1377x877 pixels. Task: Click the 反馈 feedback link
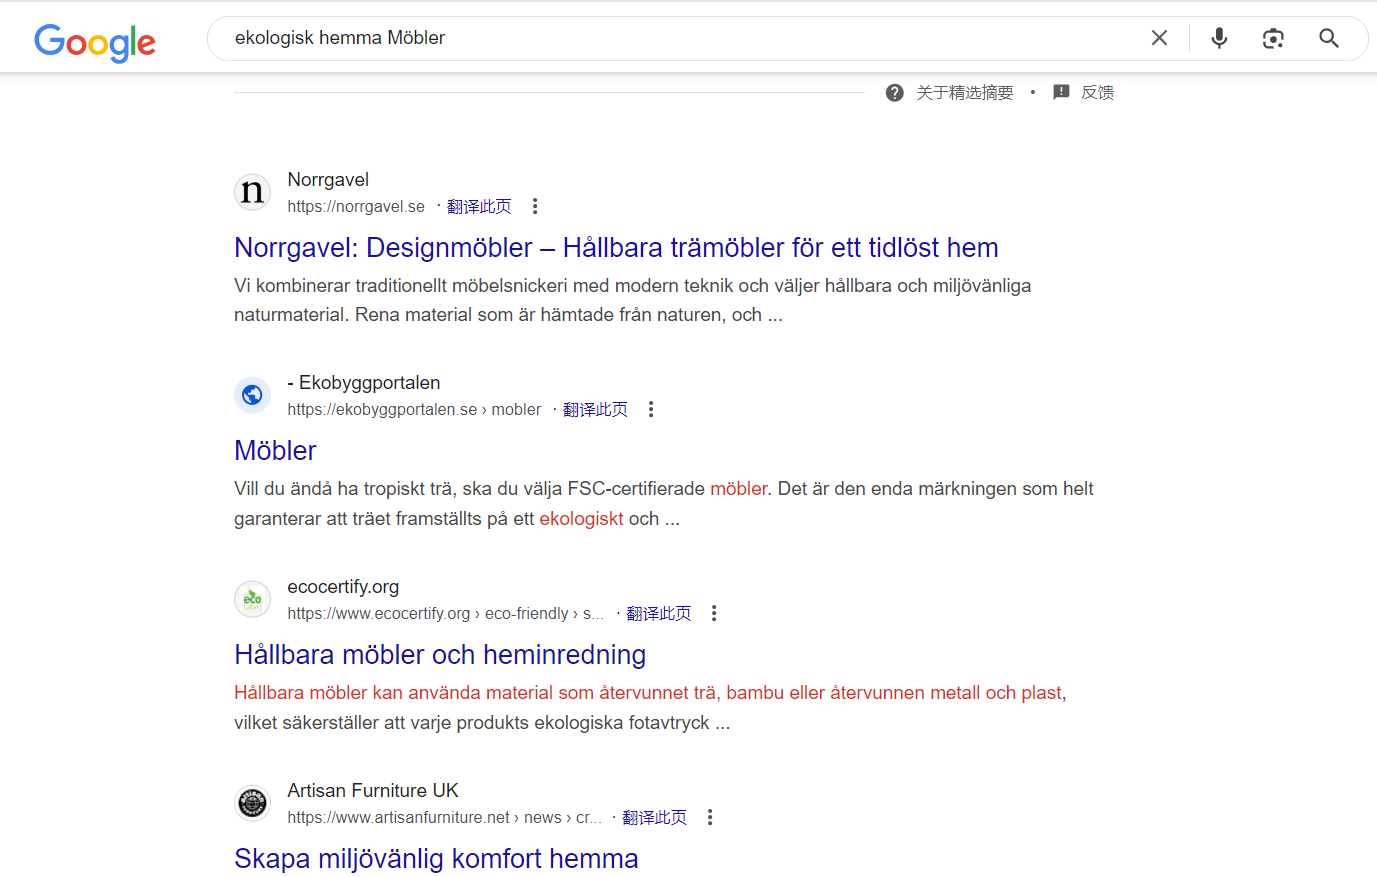click(1097, 93)
